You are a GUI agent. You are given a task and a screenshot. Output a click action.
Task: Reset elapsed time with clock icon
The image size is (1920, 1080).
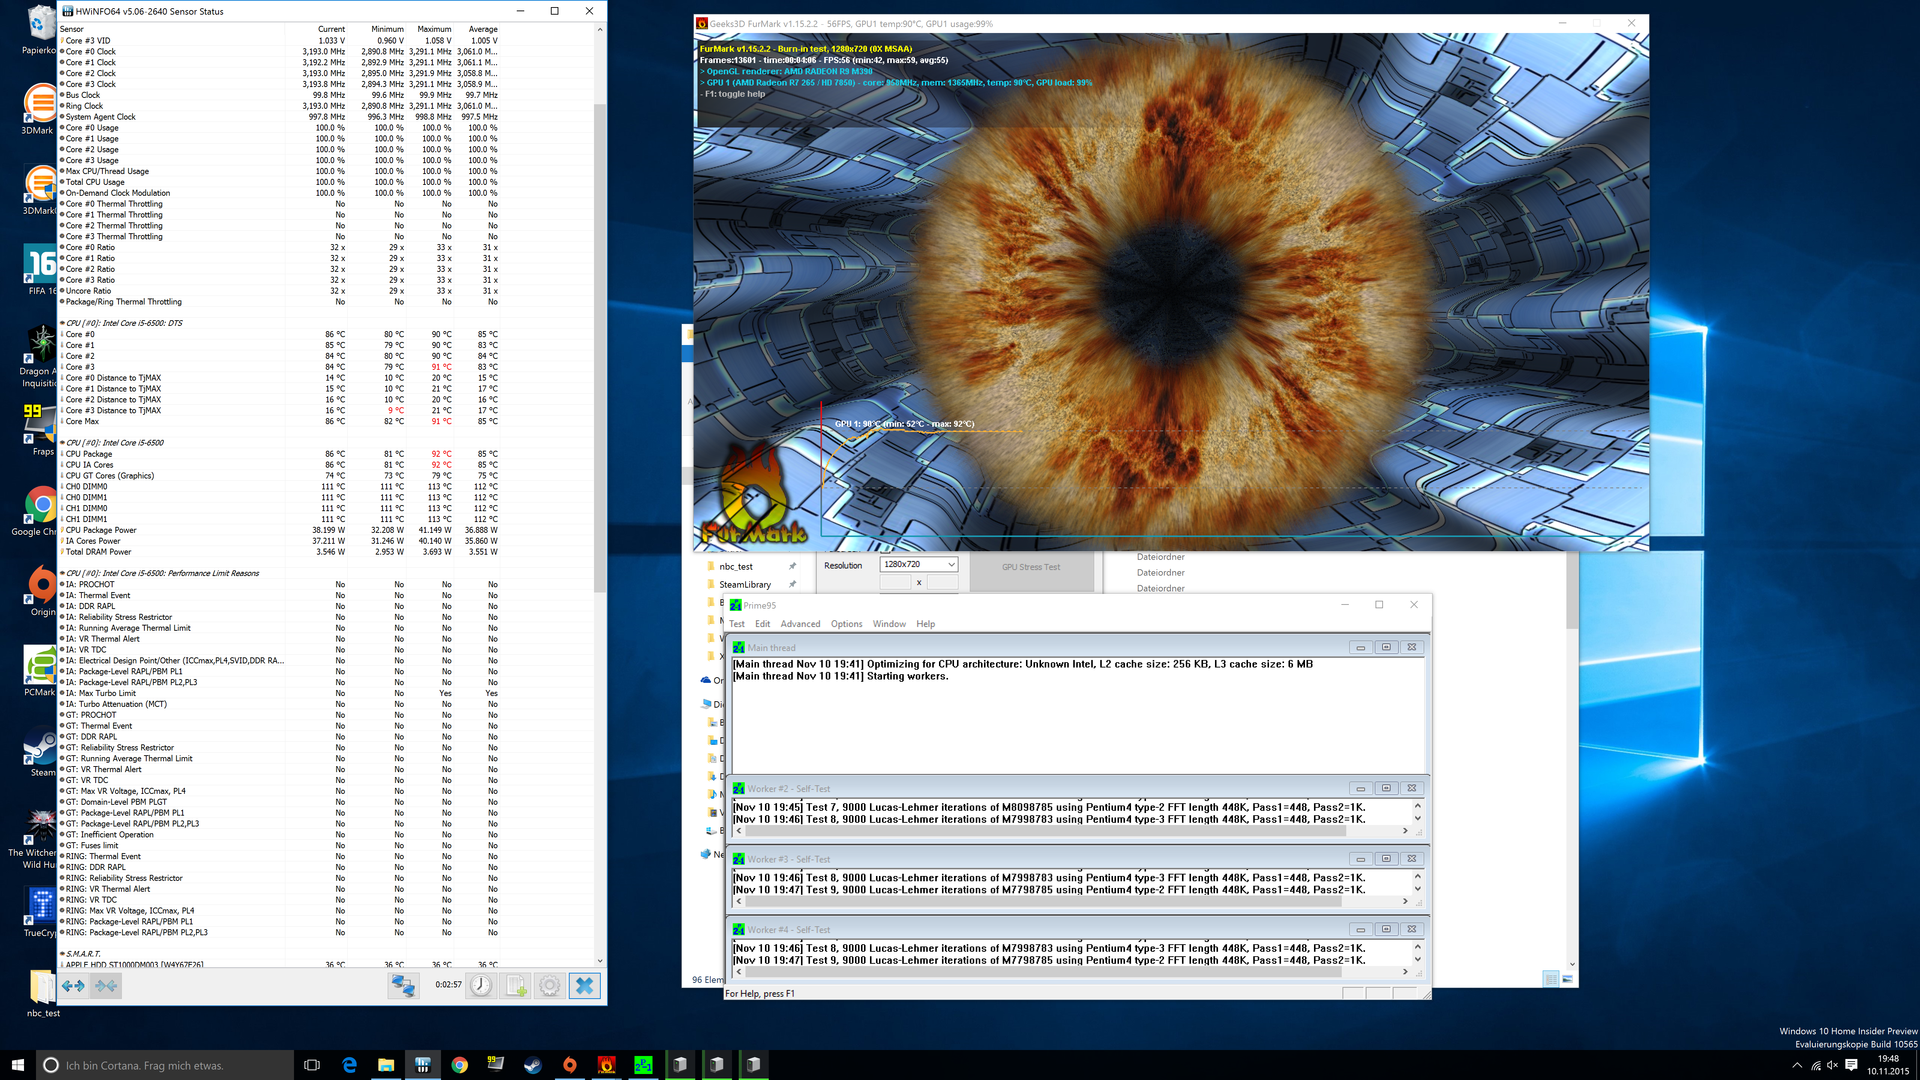[481, 986]
